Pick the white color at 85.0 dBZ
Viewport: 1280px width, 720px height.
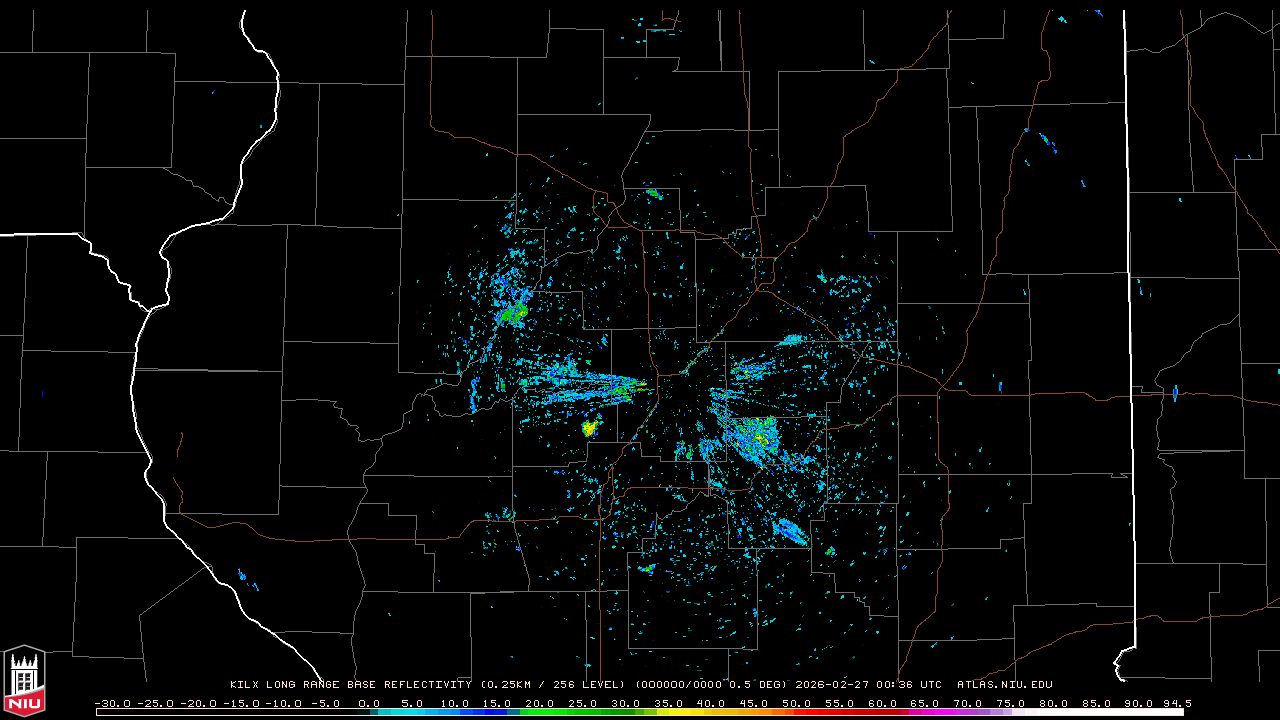click(1096, 712)
